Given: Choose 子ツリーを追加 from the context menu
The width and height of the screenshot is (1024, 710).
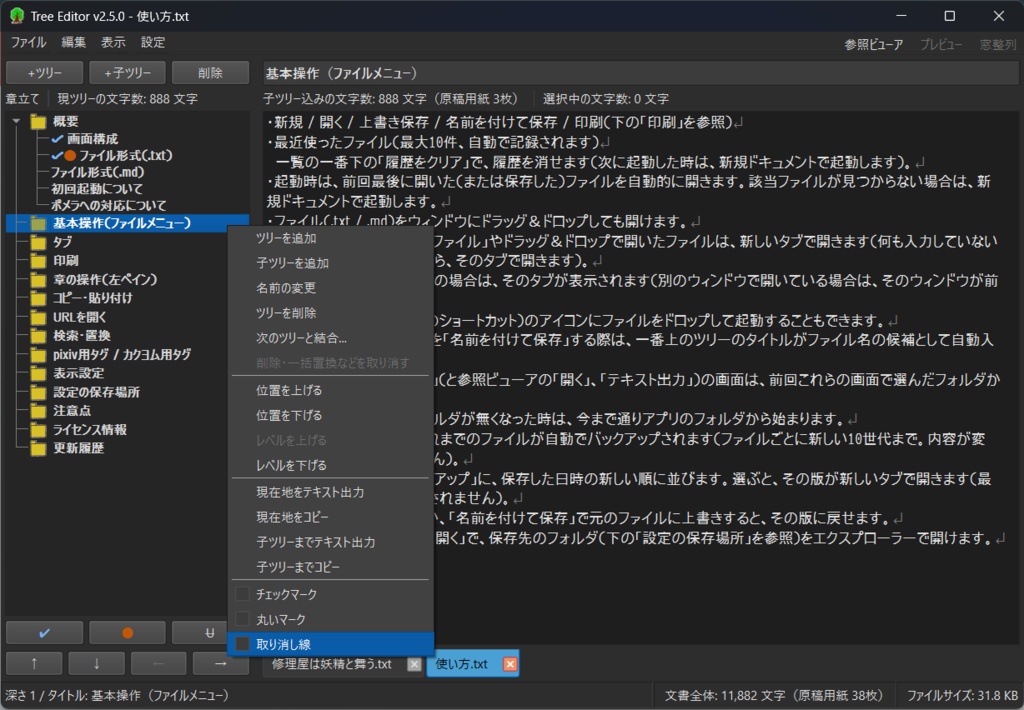Looking at the screenshot, I should pyautogui.click(x=330, y=263).
